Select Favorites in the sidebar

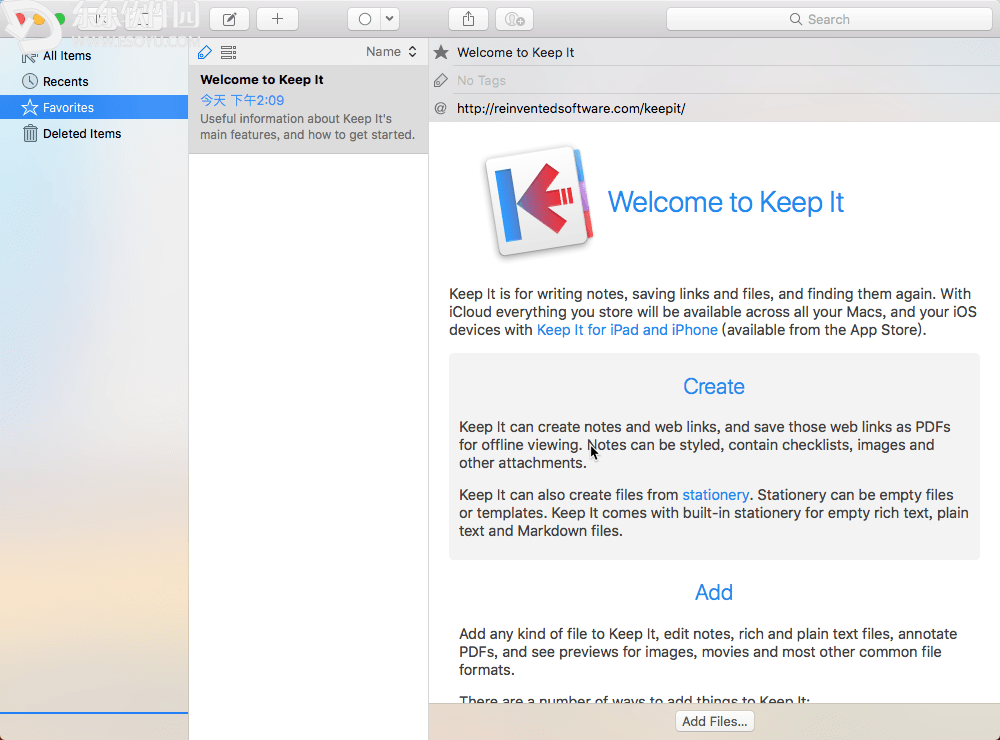(x=94, y=107)
